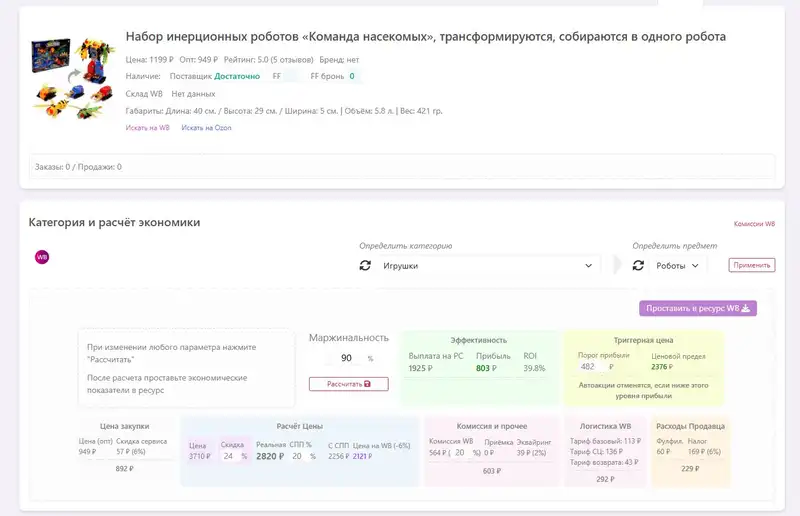800x516 pixels.
Task: Open the Роботы subject dropdown
Action: (x=677, y=266)
